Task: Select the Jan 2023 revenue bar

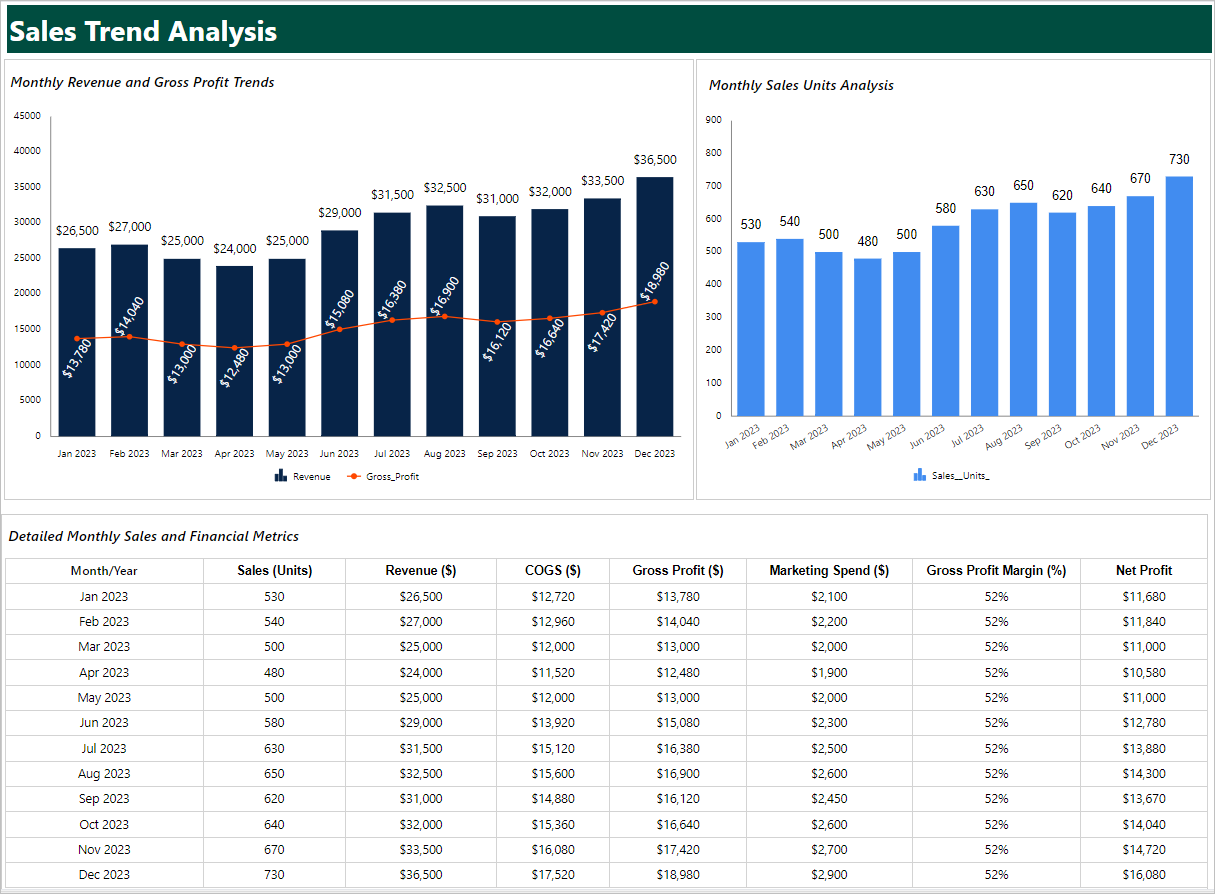Action: [77, 342]
